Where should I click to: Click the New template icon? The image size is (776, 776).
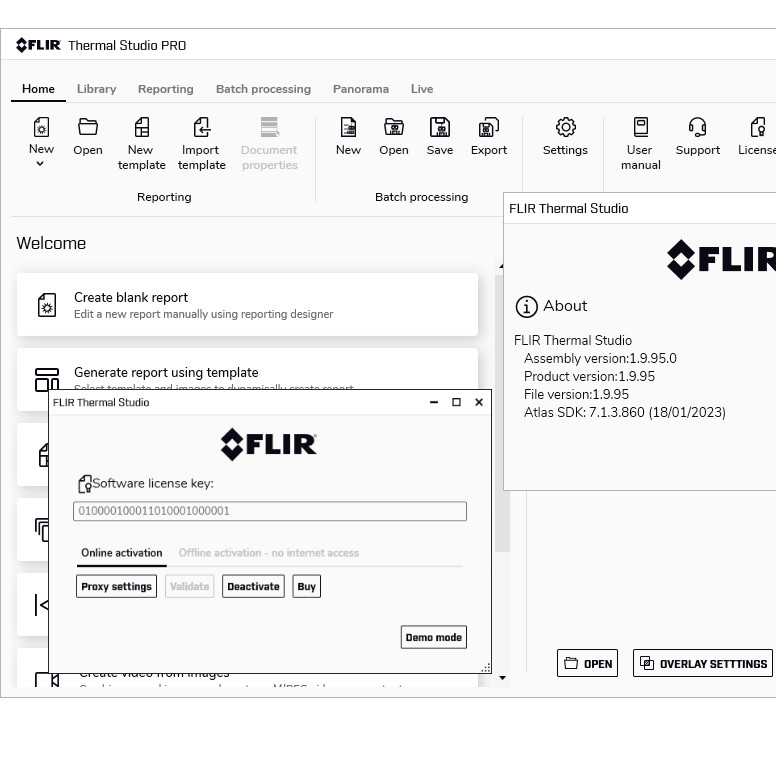(x=142, y=127)
